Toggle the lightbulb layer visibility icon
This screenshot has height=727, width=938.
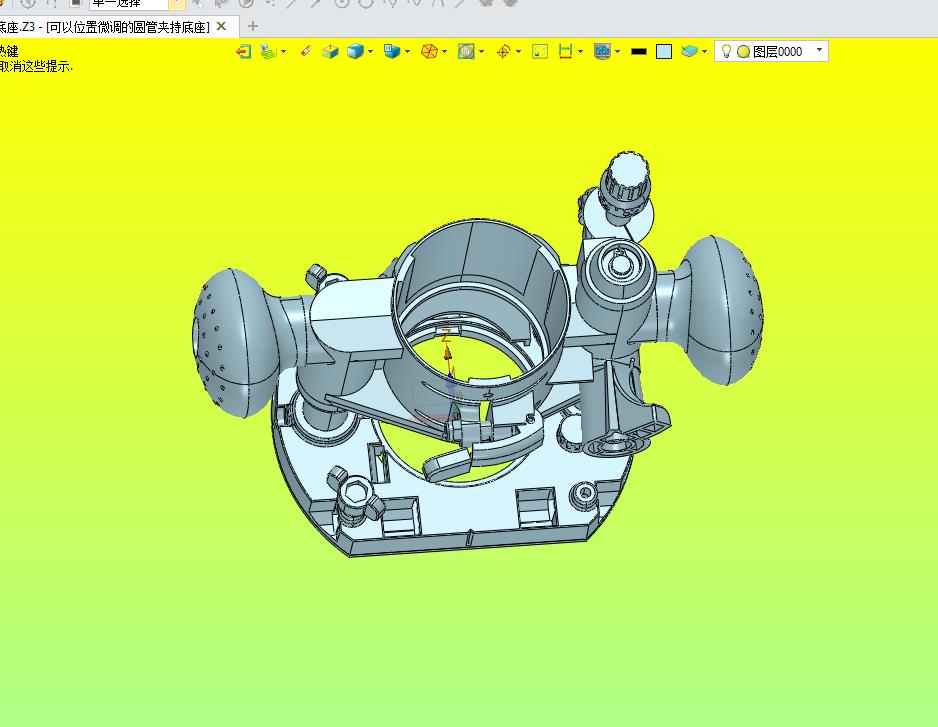[x=726, y=51]
